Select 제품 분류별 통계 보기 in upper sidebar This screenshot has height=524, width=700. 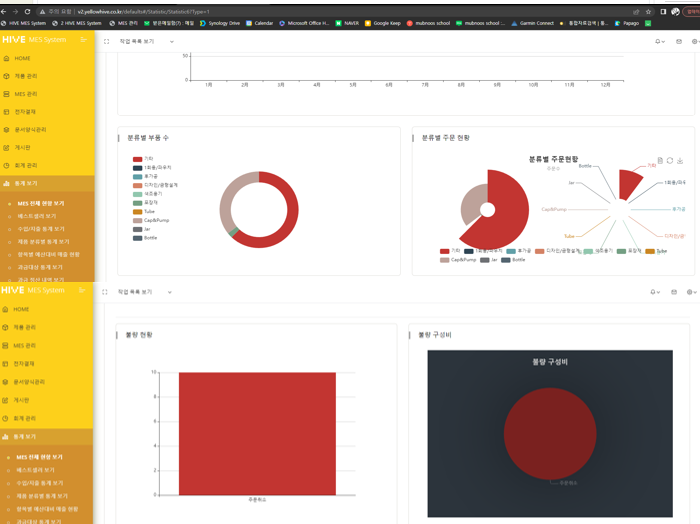point(43,242)
